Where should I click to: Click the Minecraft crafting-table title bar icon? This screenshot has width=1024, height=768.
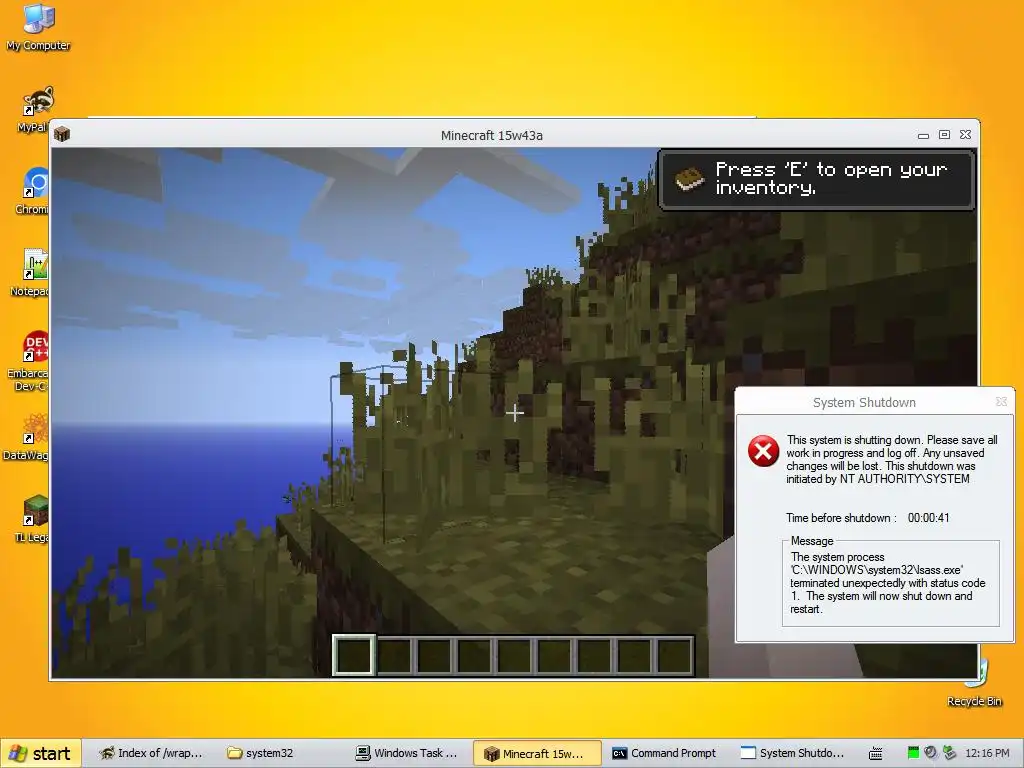click(x=62, y=135)
